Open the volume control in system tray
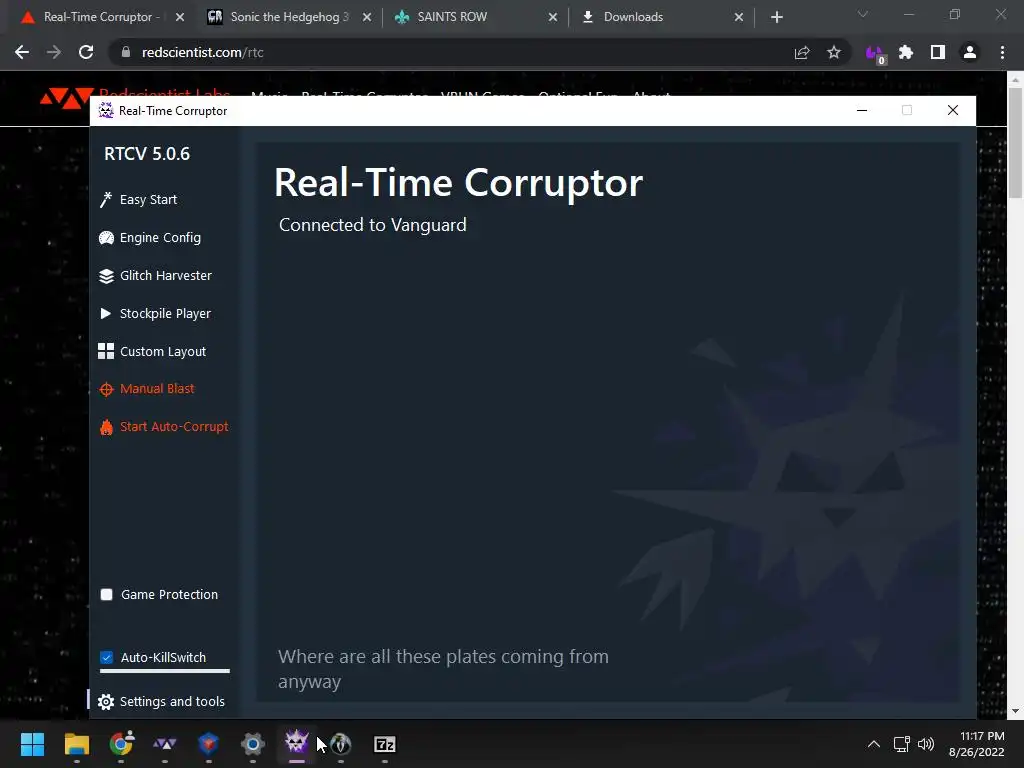The width and height of the screenshot is (1024, 768). click(925, 744)
